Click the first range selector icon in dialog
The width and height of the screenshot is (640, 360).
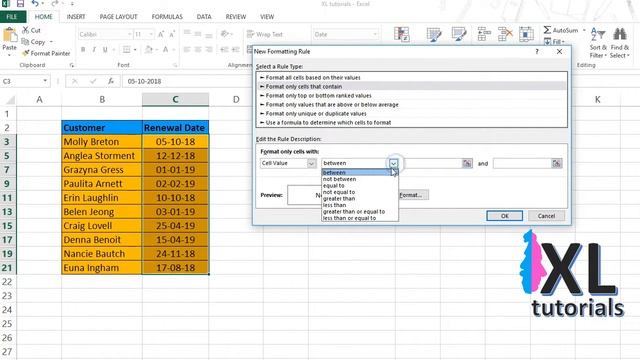[x=467, y=163]
